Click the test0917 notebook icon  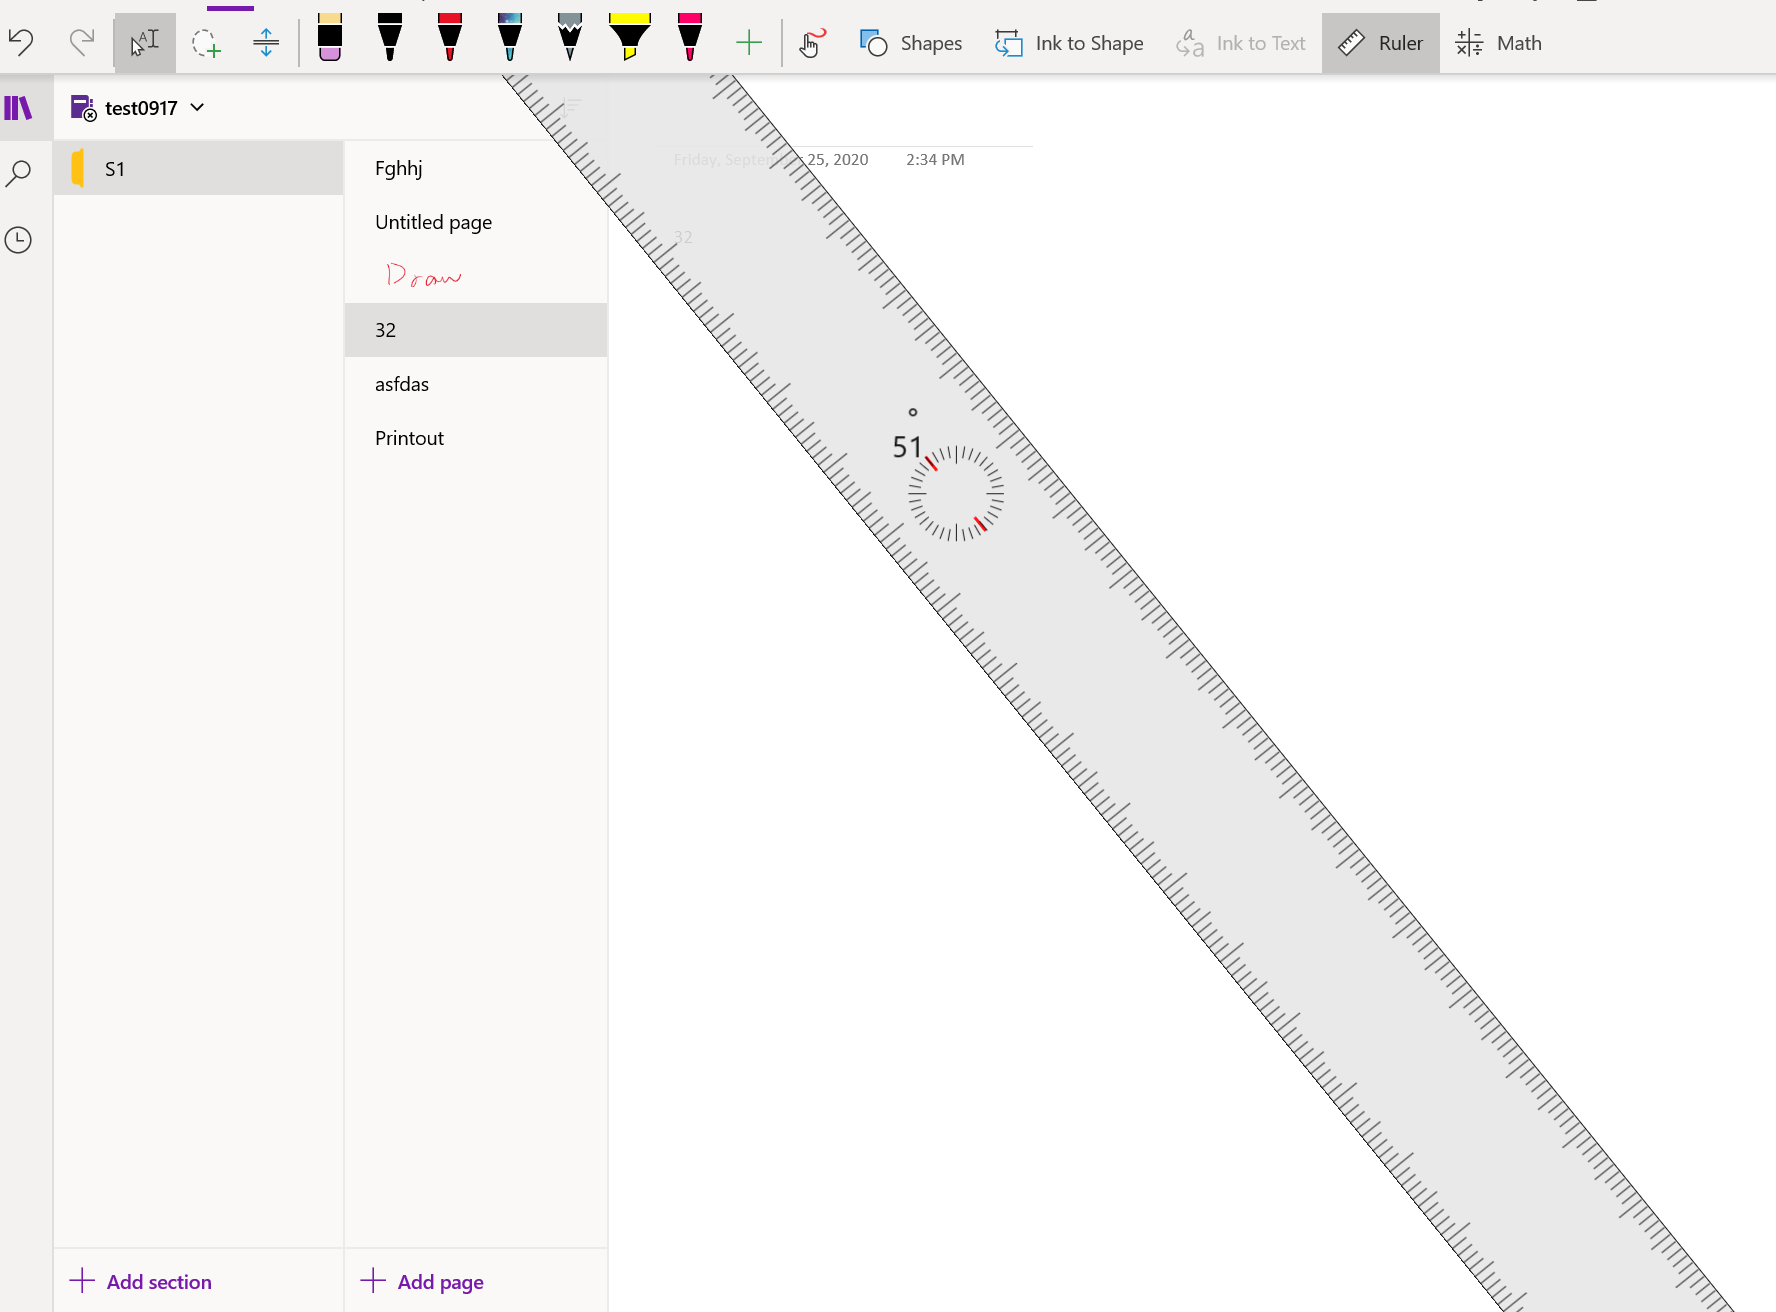point(83,107)
